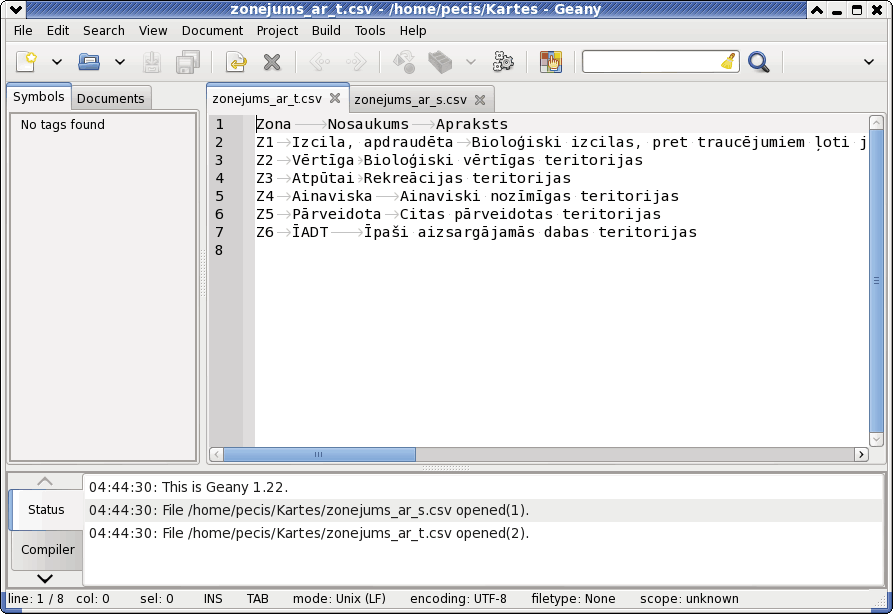Screen dimensions: 893x614
Task: Click the editor horizontal scrollbar thumb
Action: [x=319, y=454]
